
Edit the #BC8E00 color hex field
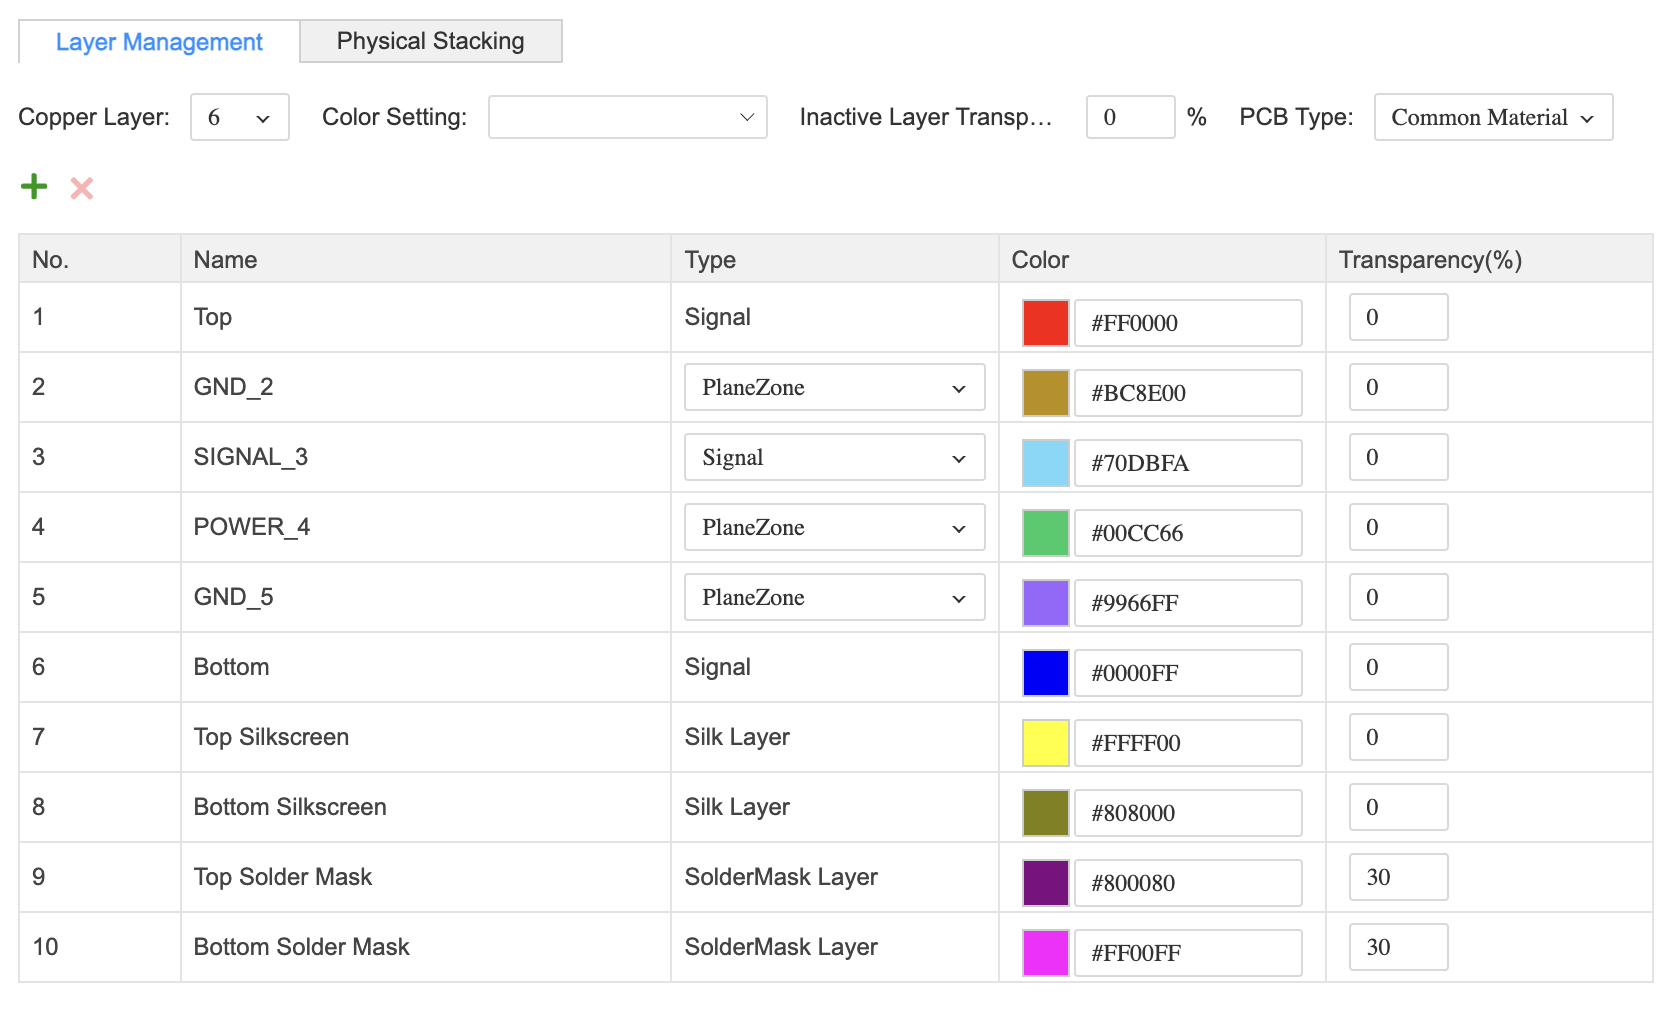1187,393
